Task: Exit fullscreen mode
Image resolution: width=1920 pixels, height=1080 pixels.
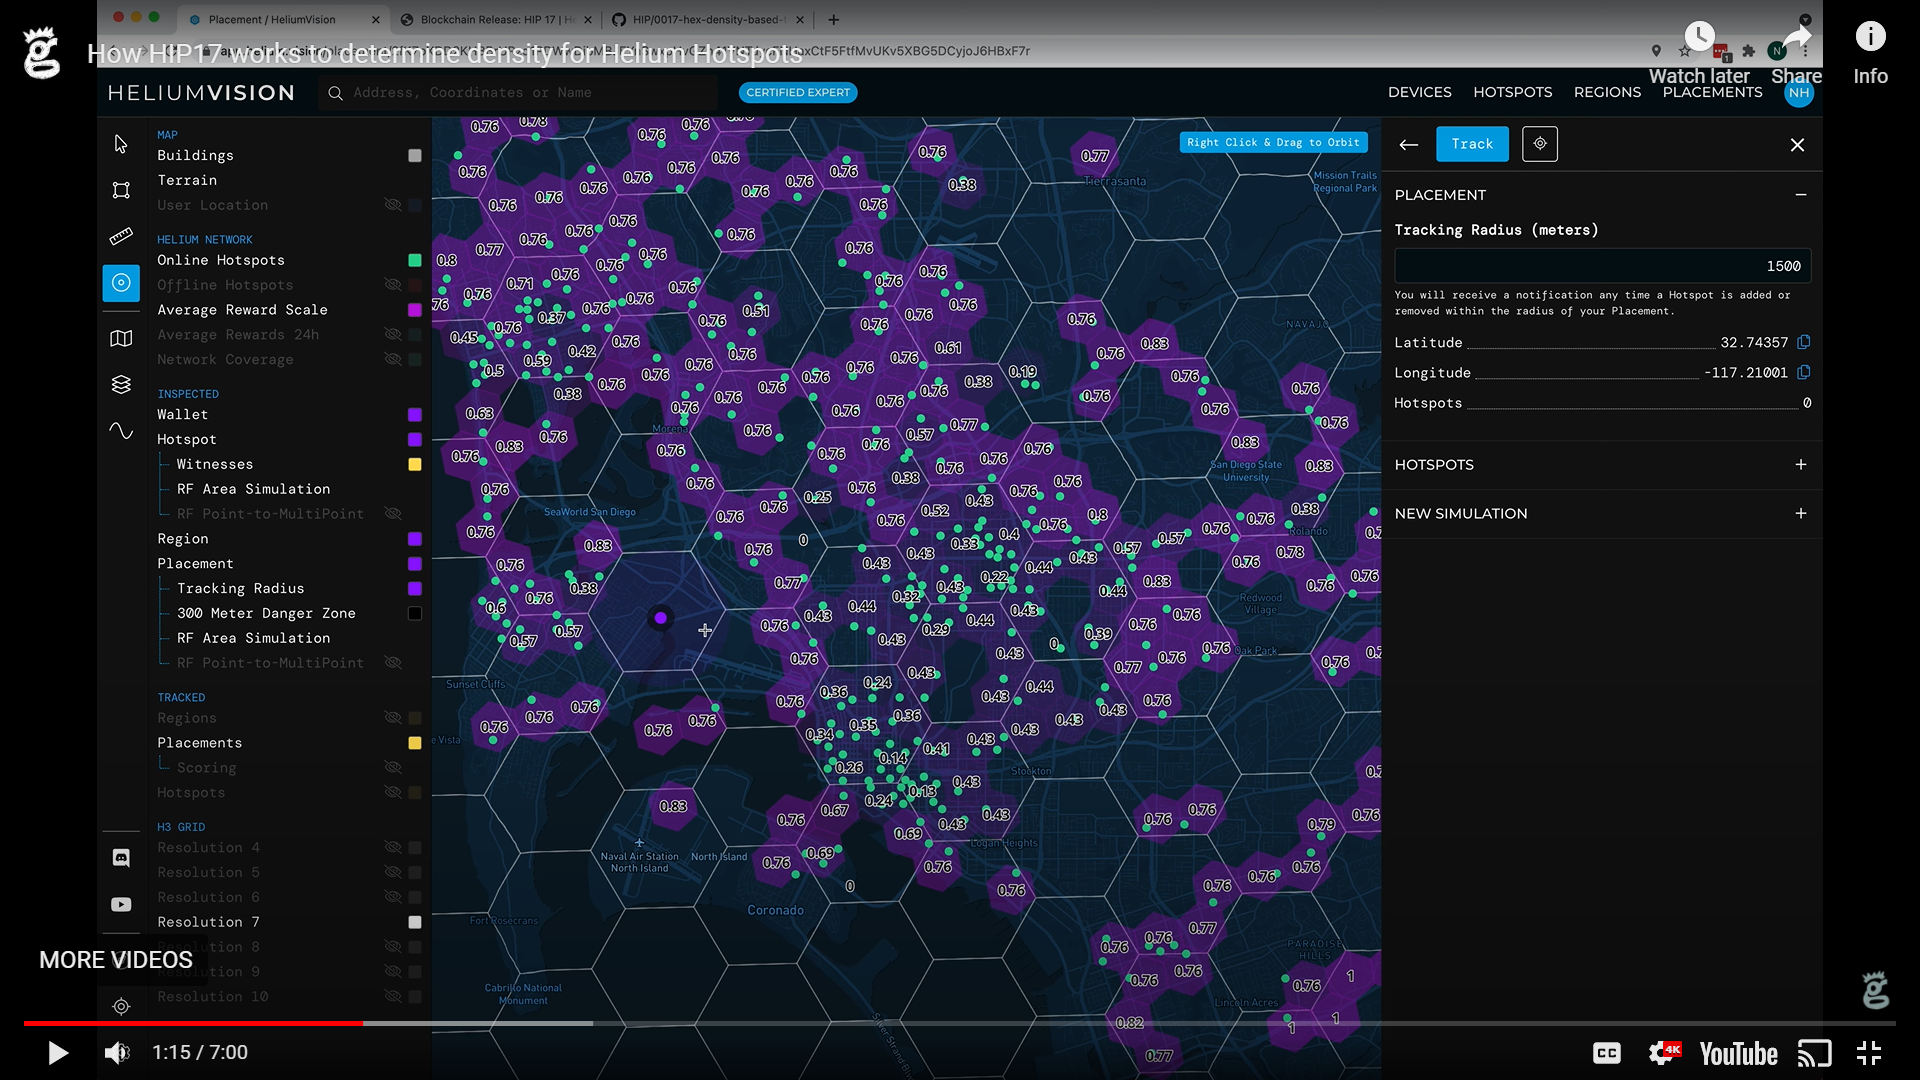Action: tap(1869, 1053)
